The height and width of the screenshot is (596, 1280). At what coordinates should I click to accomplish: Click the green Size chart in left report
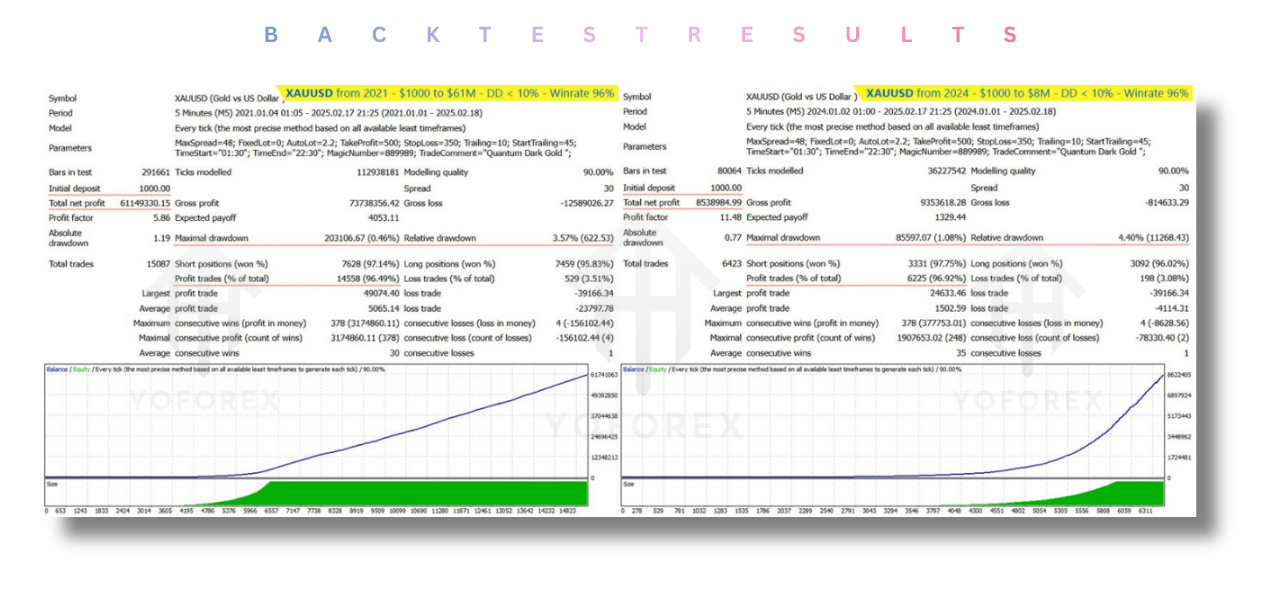click(316, 493)
